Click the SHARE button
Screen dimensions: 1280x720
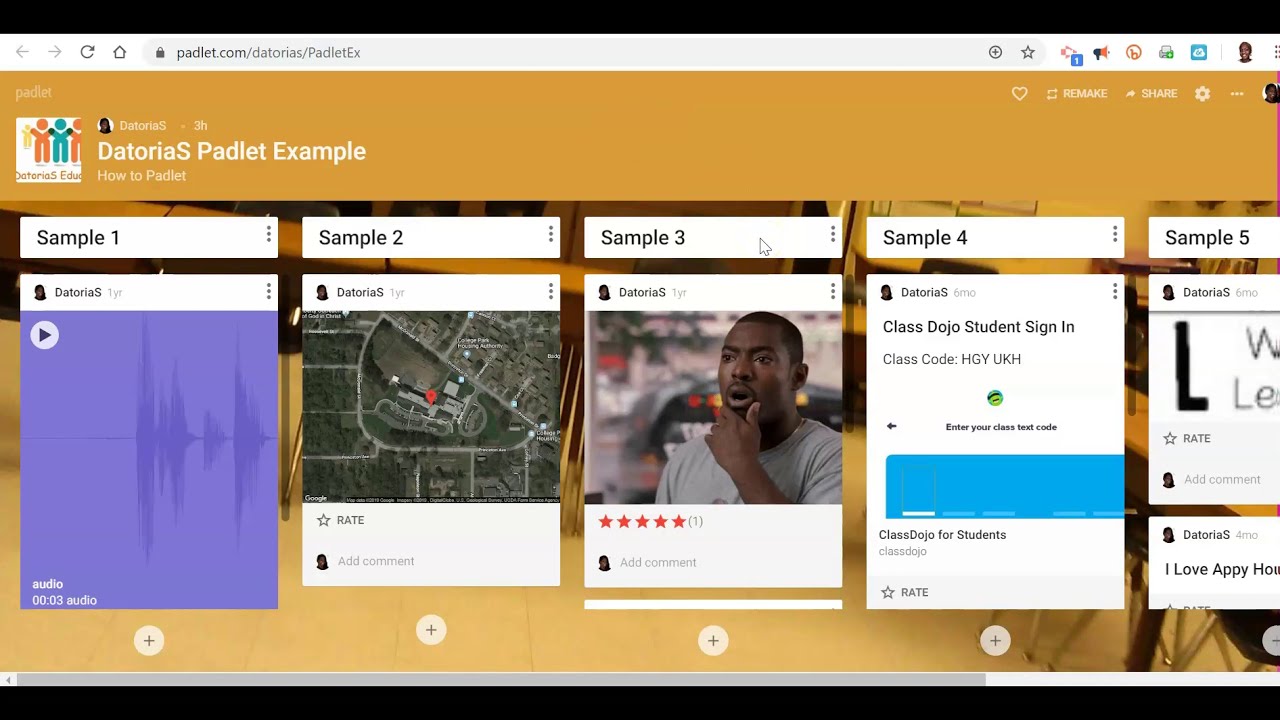pyautogui.click(x=1151, y=94)
